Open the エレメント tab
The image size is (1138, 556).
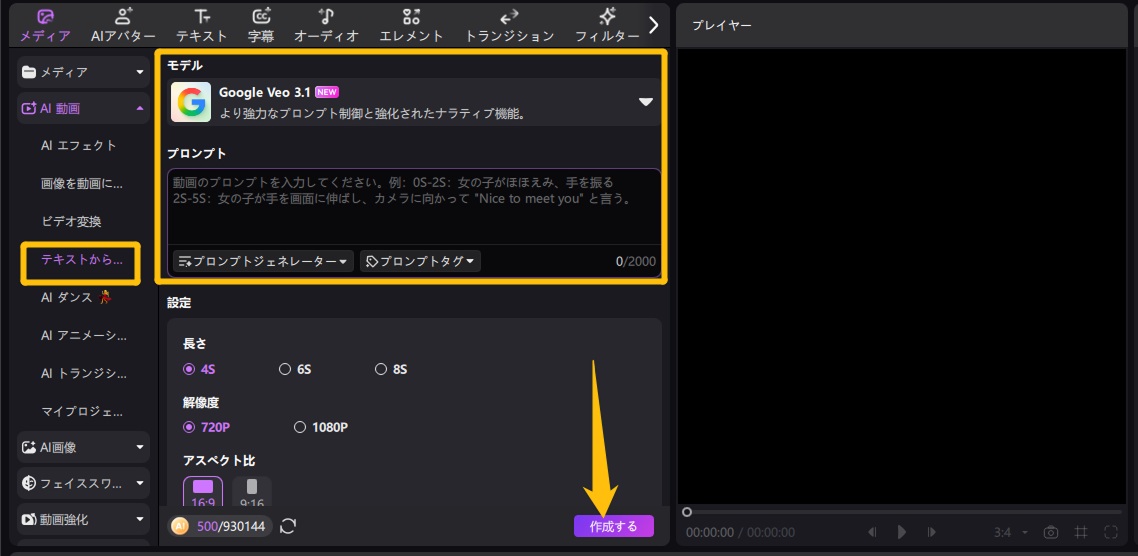[x=412, y=25]
